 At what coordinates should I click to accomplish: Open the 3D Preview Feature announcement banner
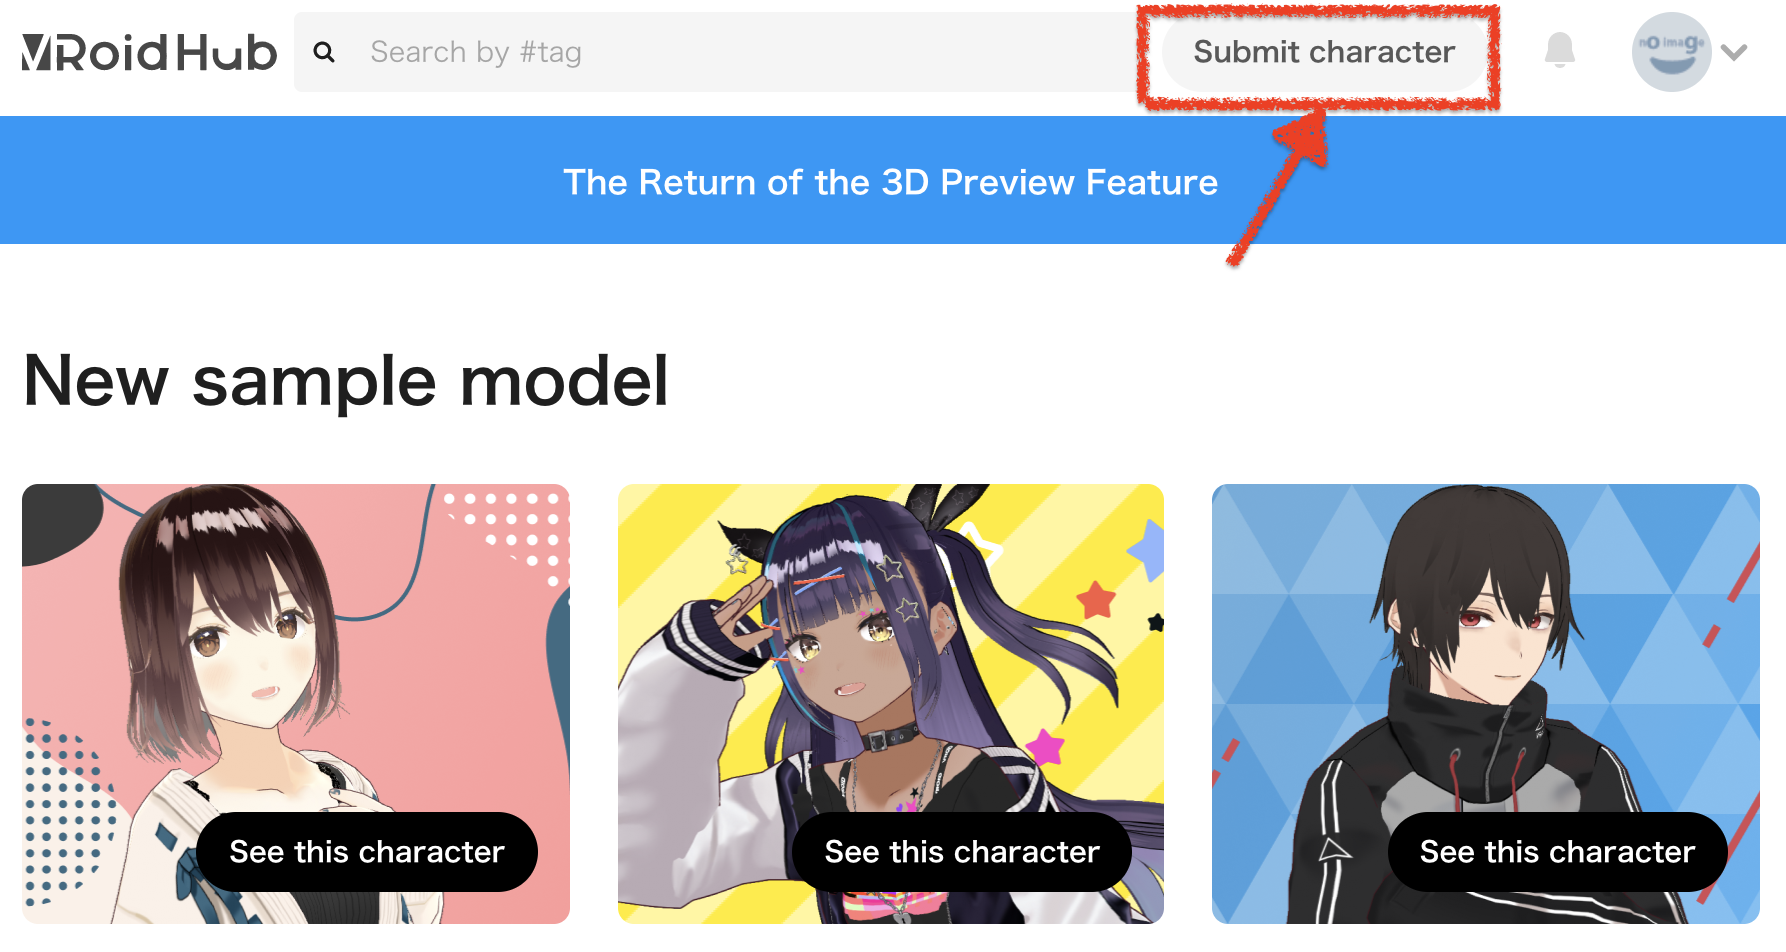[x=893, y=180]
